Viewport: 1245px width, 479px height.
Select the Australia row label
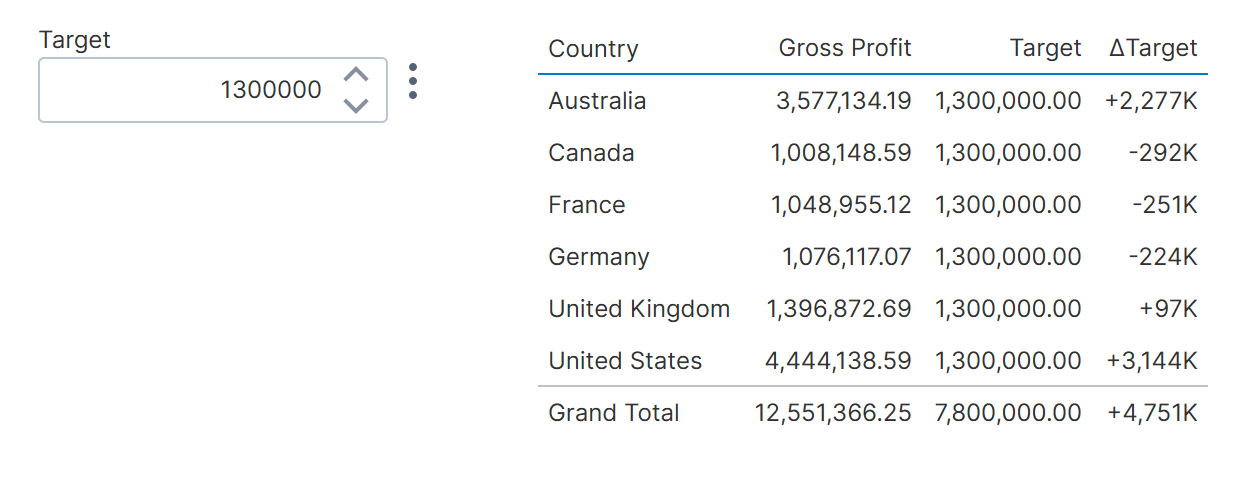597,101
